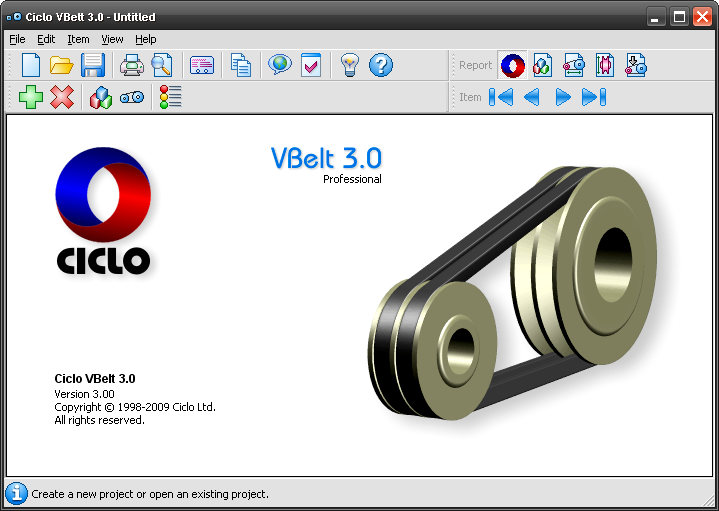Image resolution: width=719 pixels, height=511 pixels.
Task: Click the blue question mark help icon
Action: [x=380, y=66]
